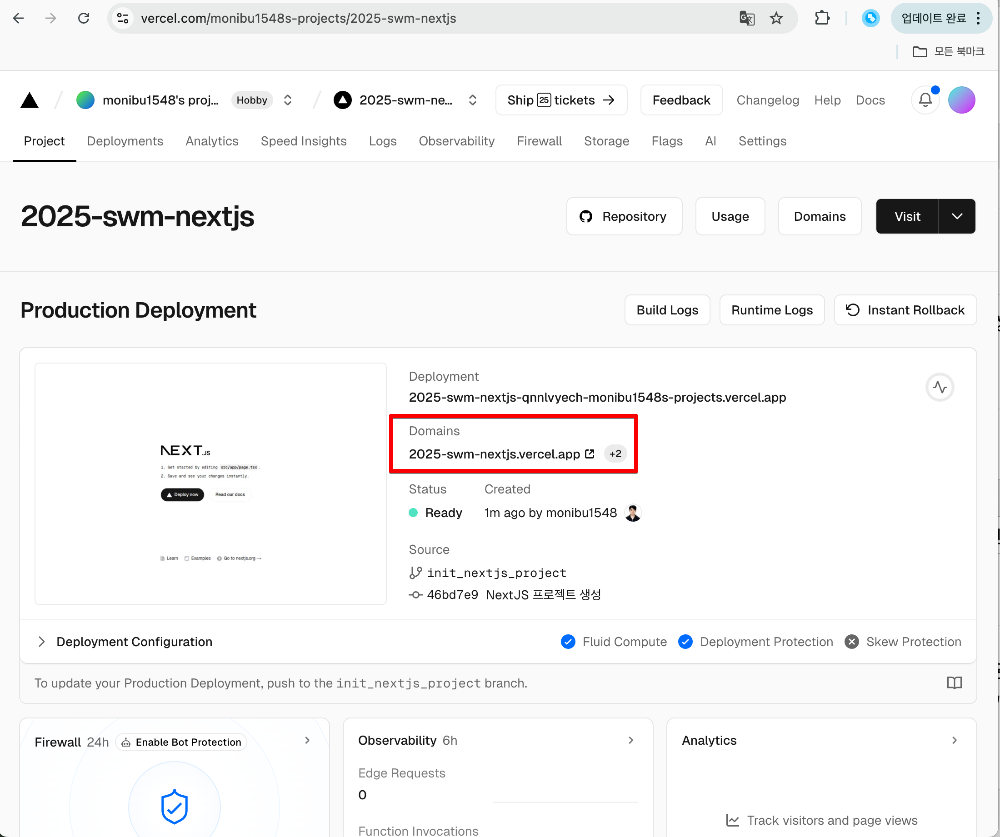Open the Feedback button
1000x837 pixels.
681,100
